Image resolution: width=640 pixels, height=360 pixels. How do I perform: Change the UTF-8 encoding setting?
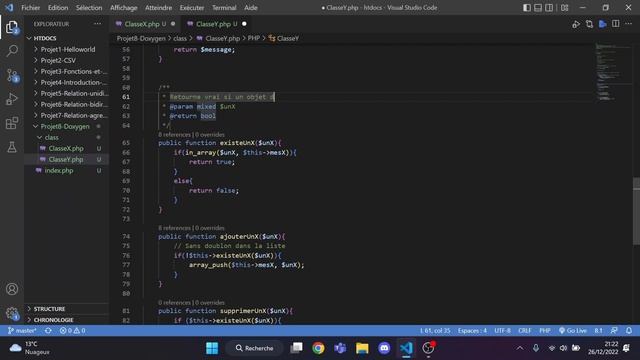click(x=502, y=331)
